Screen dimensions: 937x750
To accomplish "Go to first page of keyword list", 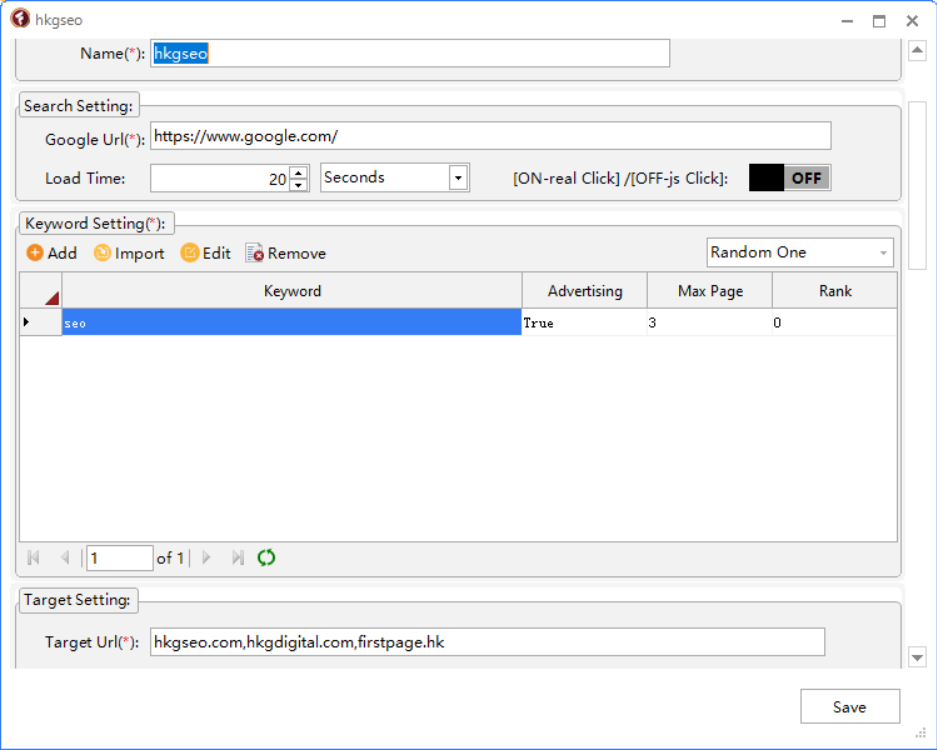I will click(34, 558).
